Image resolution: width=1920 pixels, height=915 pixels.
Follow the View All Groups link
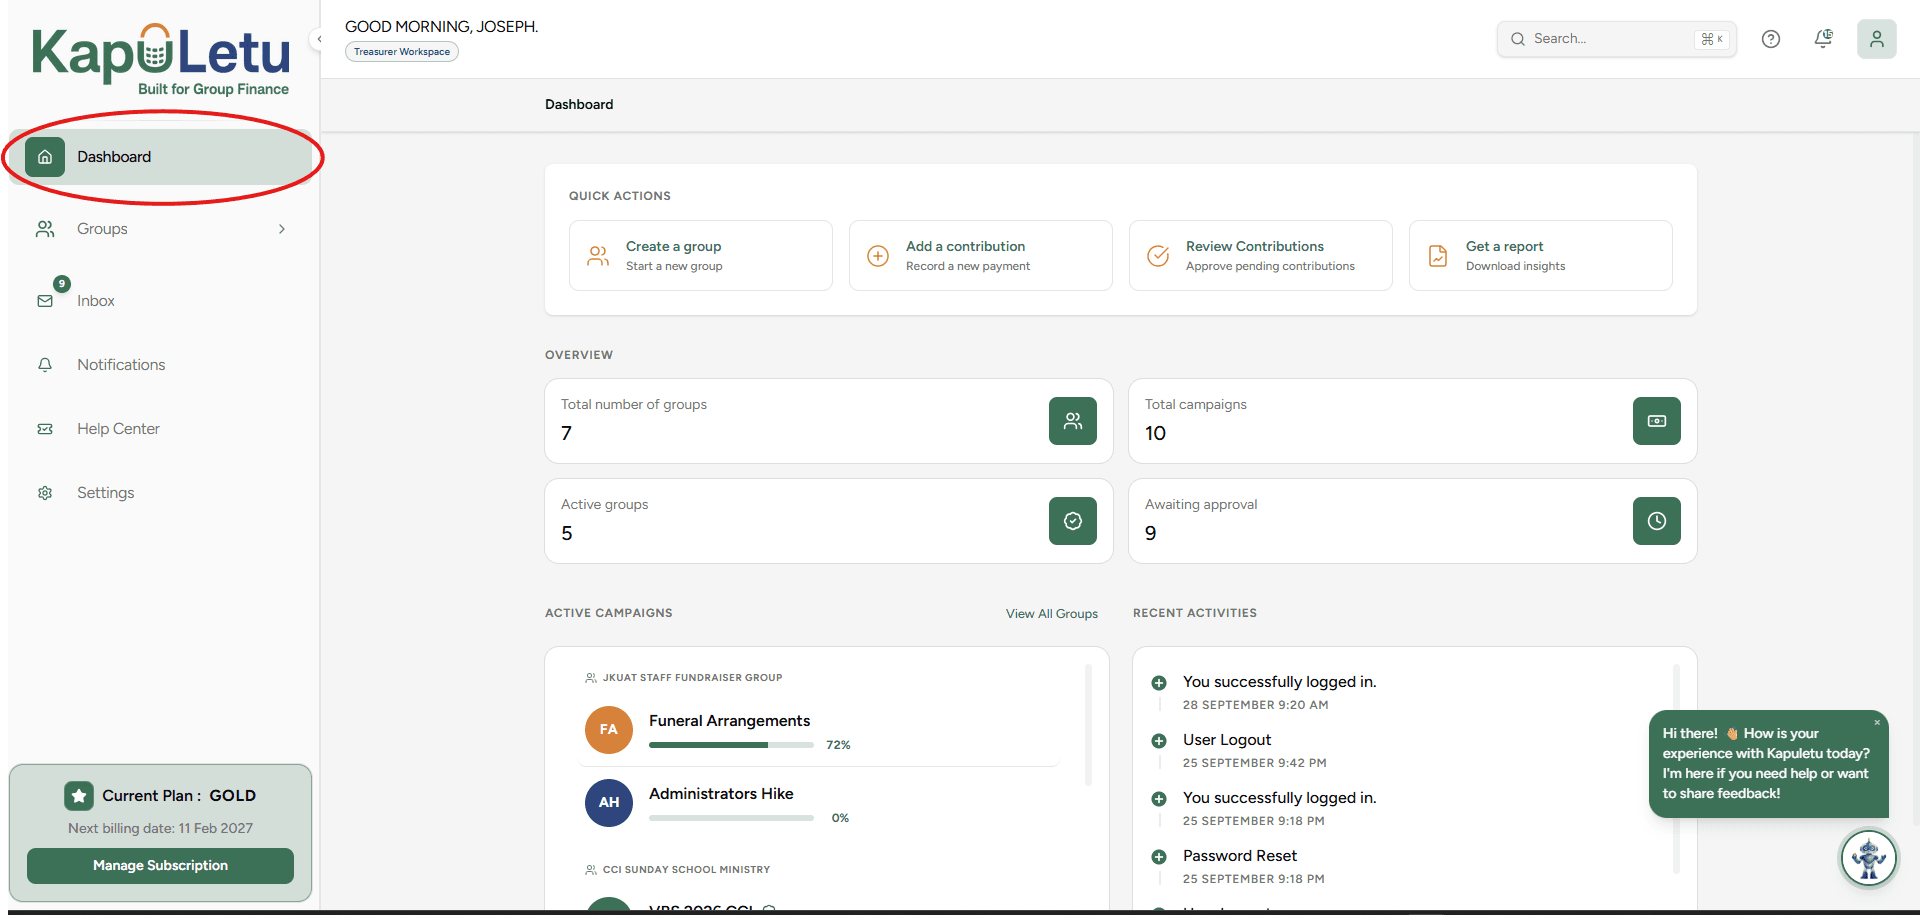[1052, 614]
